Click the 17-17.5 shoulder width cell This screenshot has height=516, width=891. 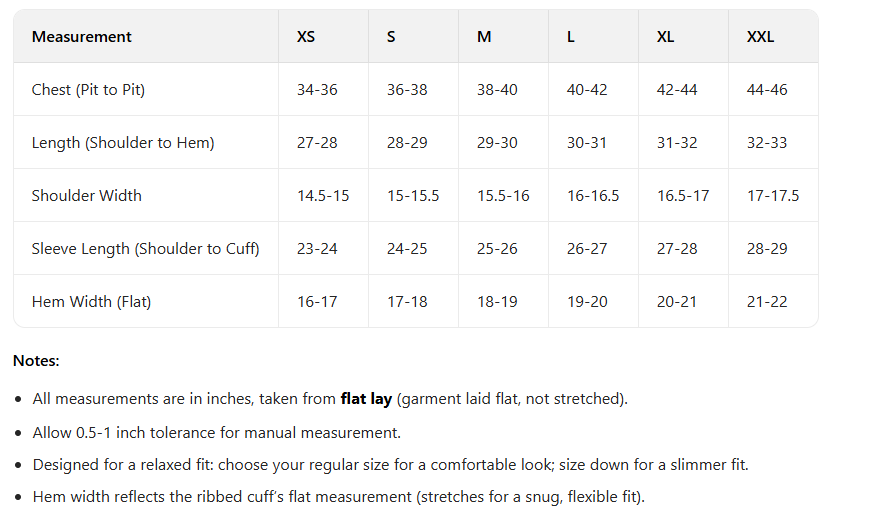coord(773,196)
